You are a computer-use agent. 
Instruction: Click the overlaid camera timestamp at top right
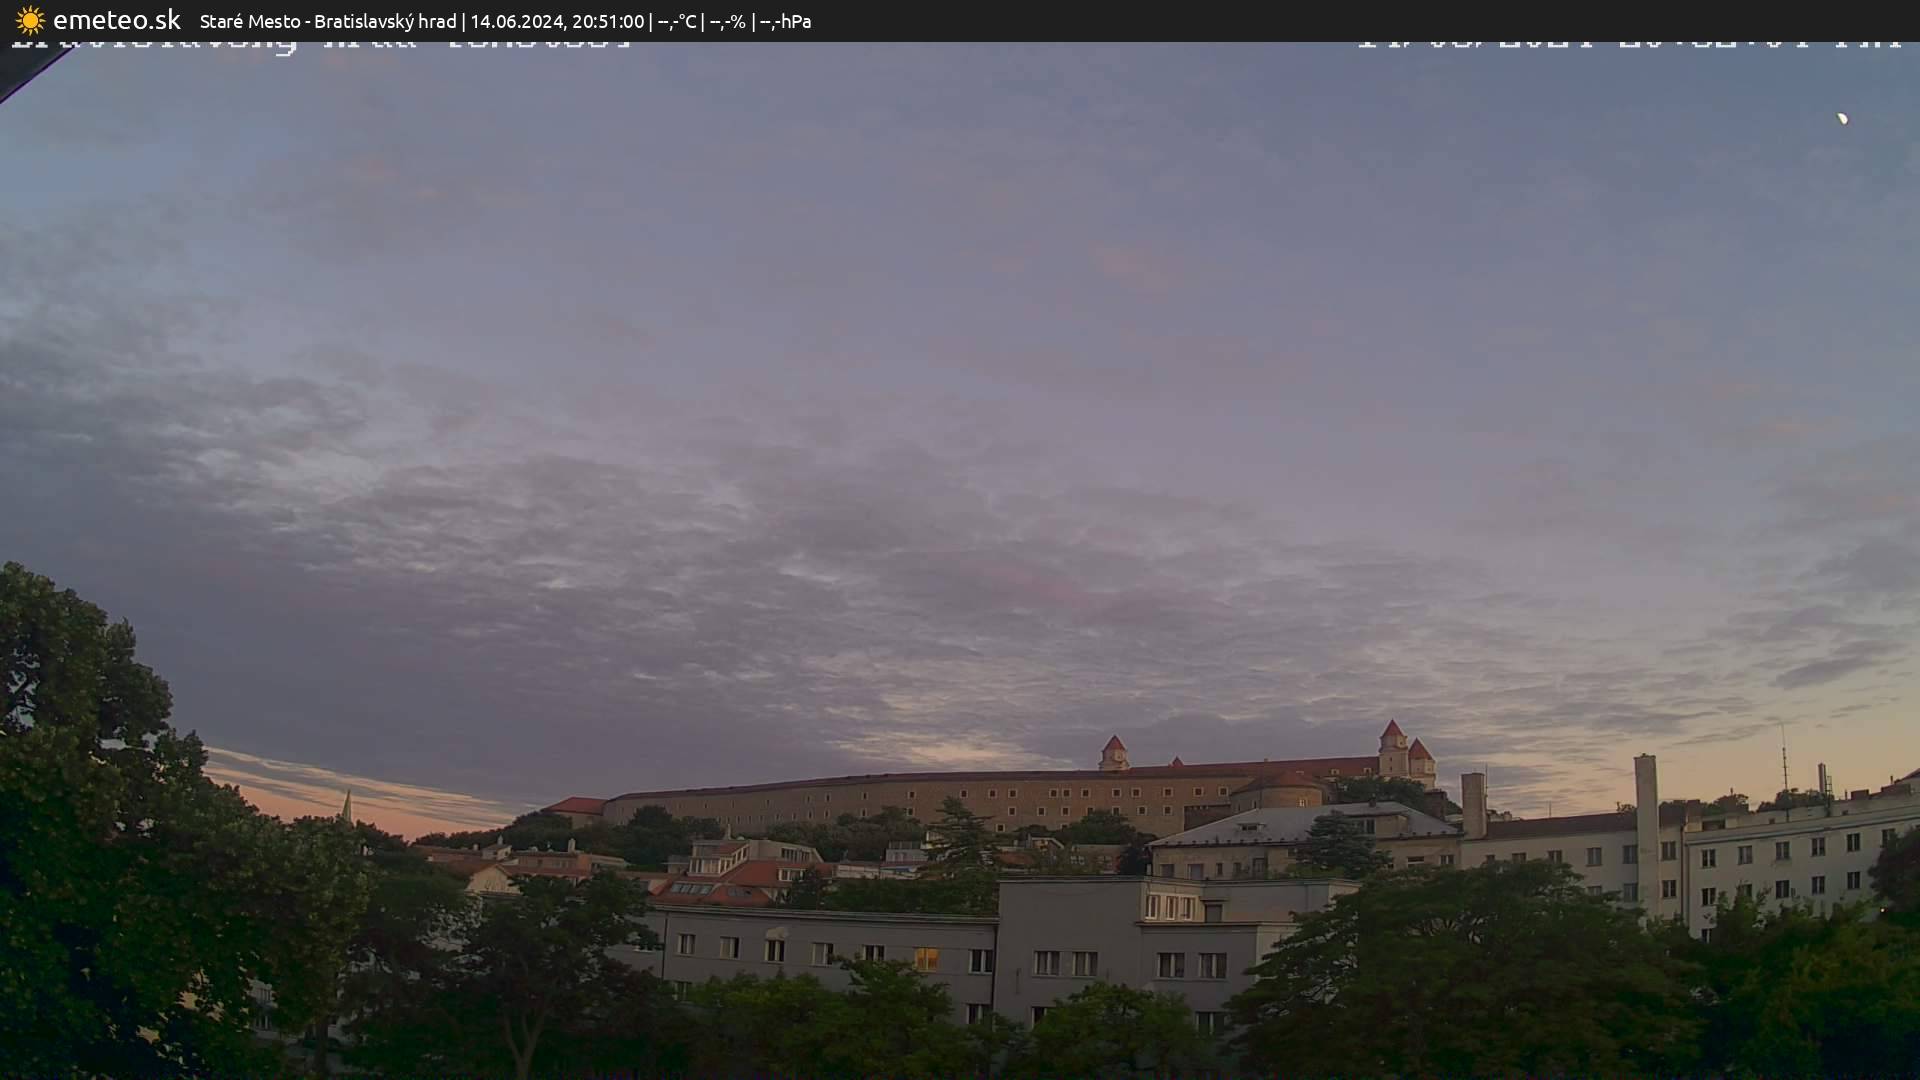tap(1628, 45)
